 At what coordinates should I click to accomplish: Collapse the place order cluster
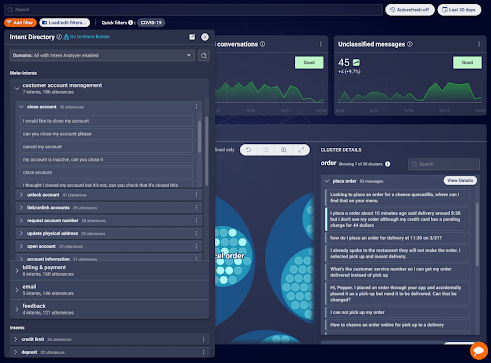point(327,181)
